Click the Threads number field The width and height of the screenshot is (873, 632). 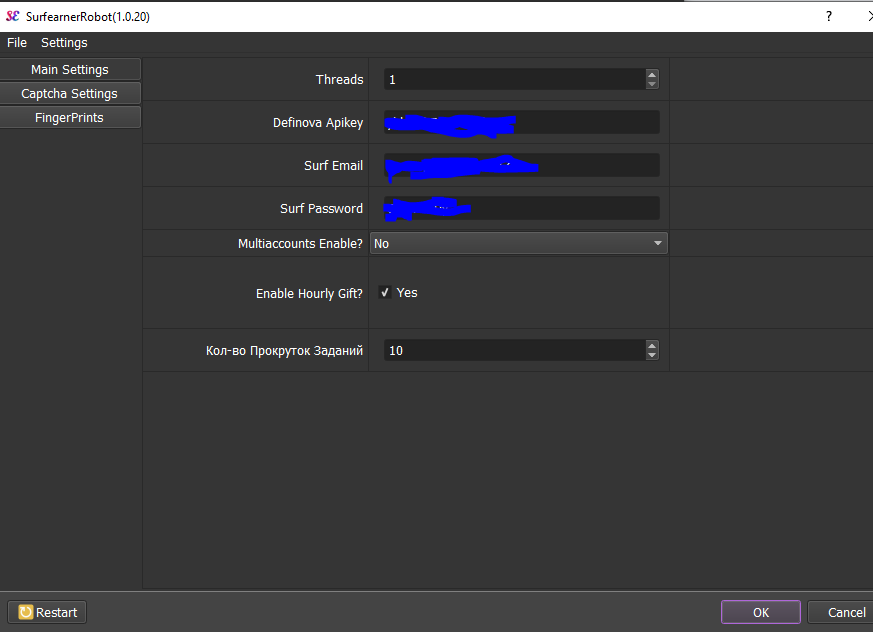click(514, 80)
